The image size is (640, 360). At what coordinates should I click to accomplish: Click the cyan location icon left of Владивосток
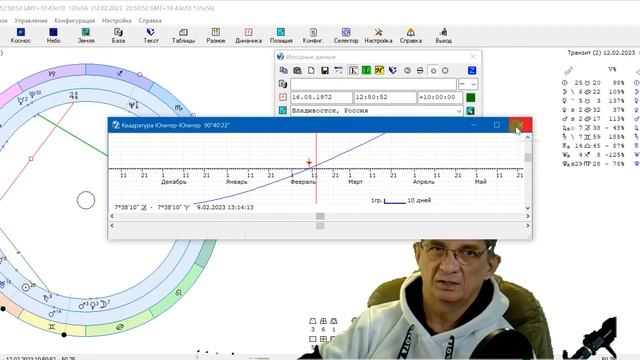pos(282,110)
